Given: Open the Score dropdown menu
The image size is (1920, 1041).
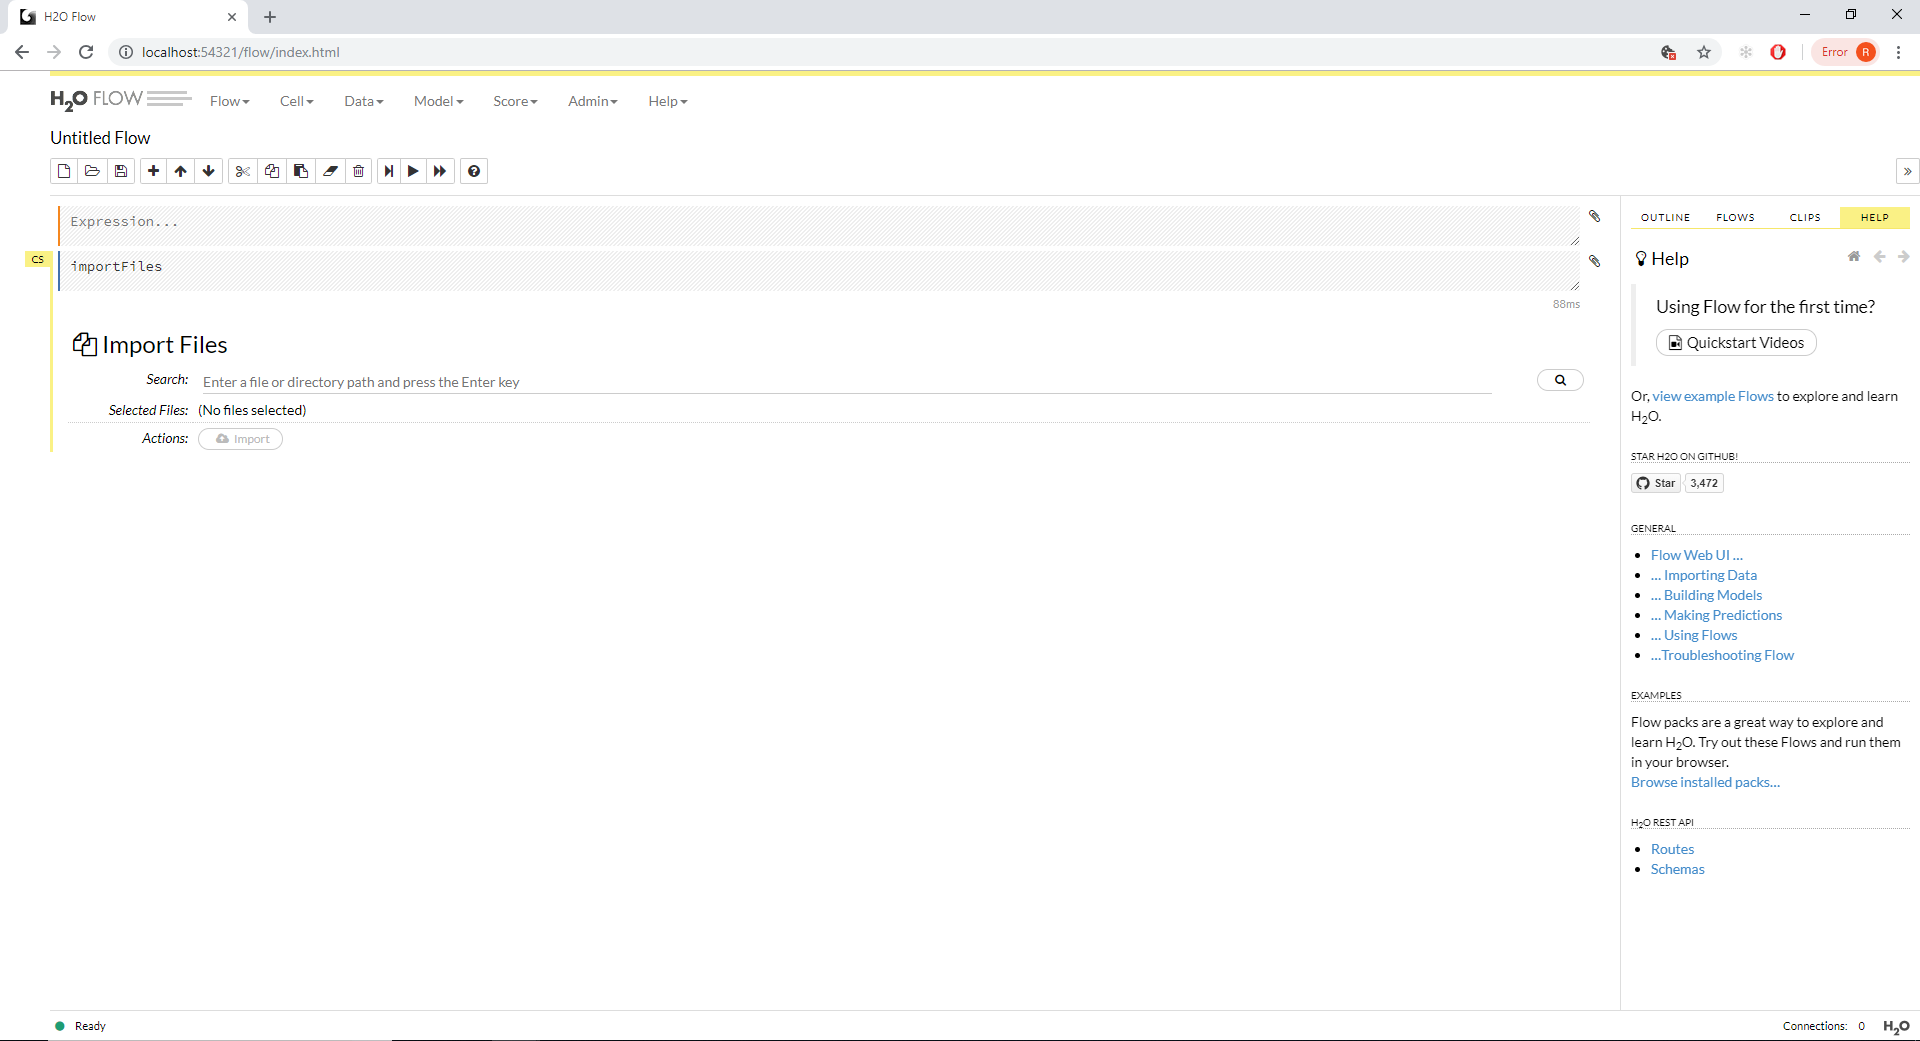Looking at the screenshot, I should (515, 101).
